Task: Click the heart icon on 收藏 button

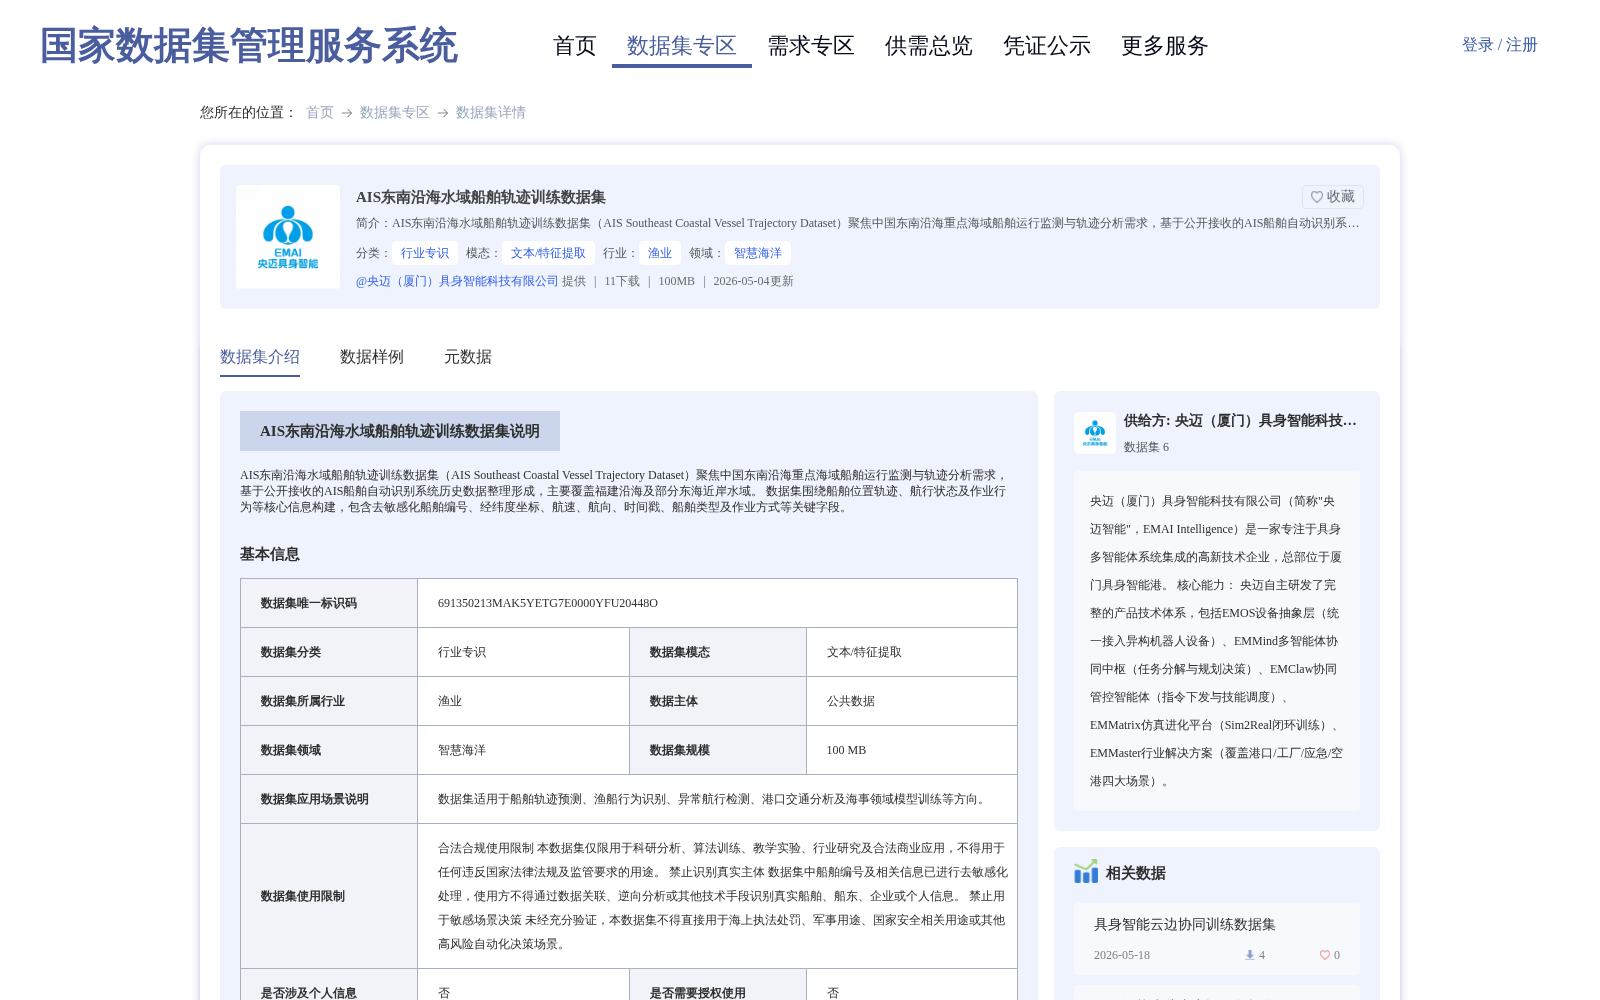Action: click(x=1317, y=197)
